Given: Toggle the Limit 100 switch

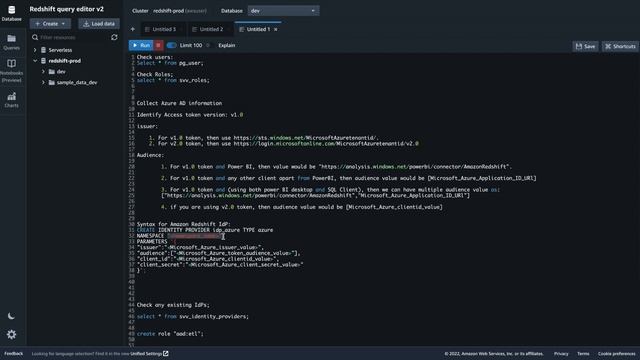Looking at the screenshot, I should pyautogui.click(x=172, y=45).
